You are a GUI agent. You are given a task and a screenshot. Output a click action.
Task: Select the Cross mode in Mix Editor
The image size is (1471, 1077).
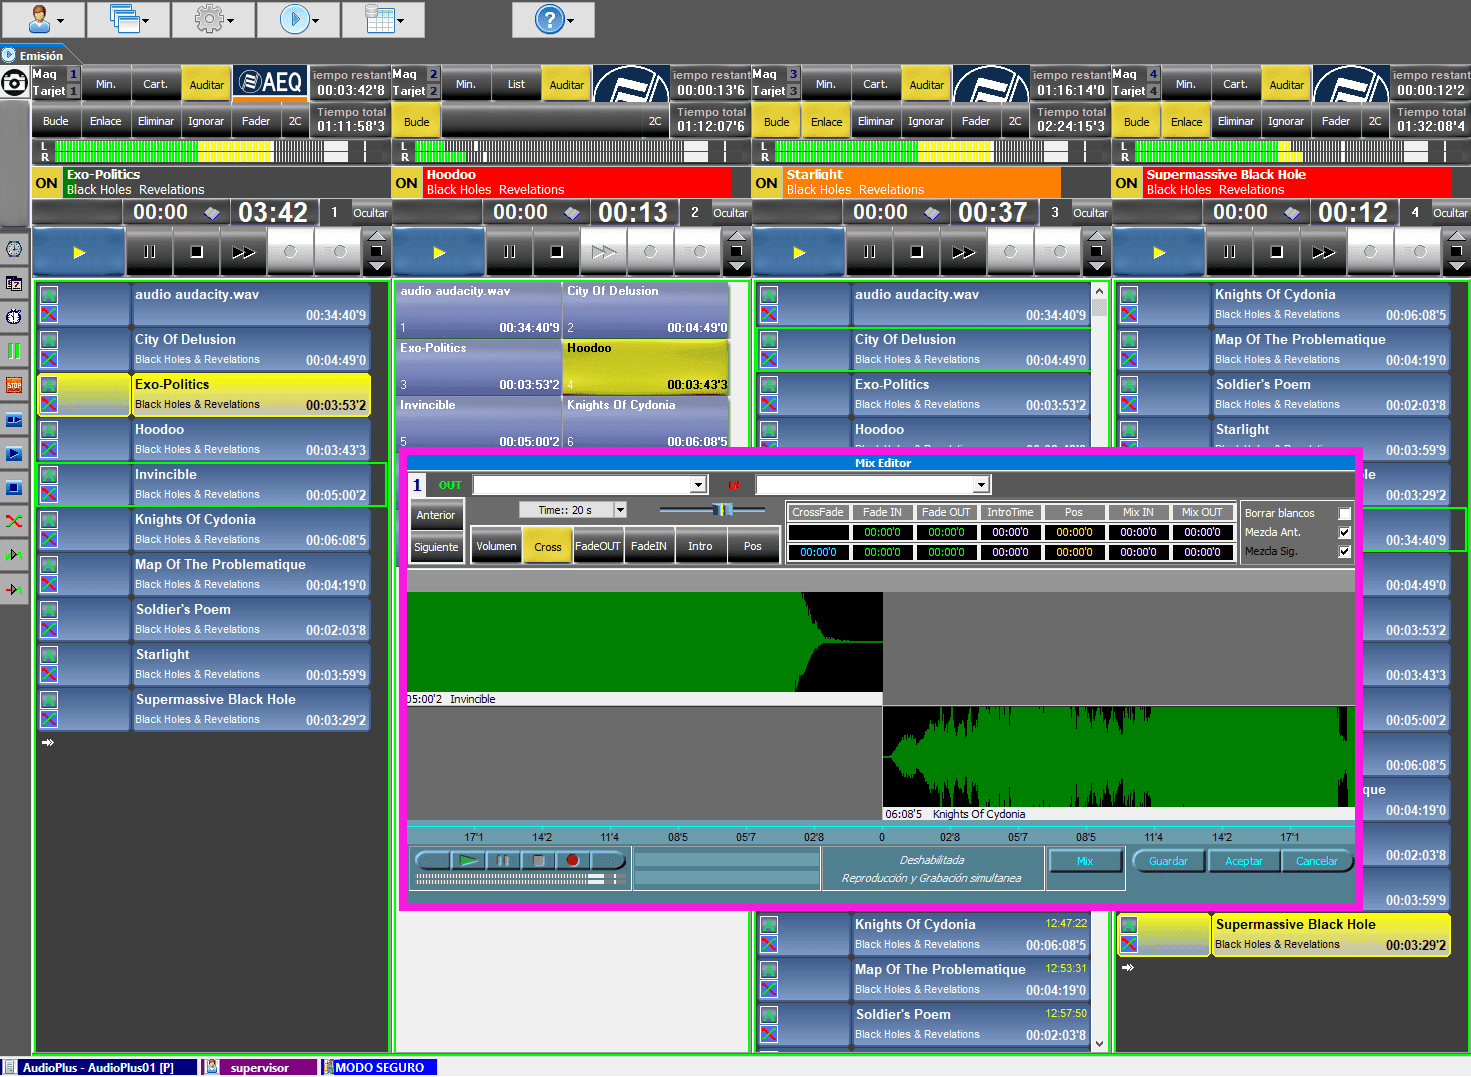coord(548,547)
